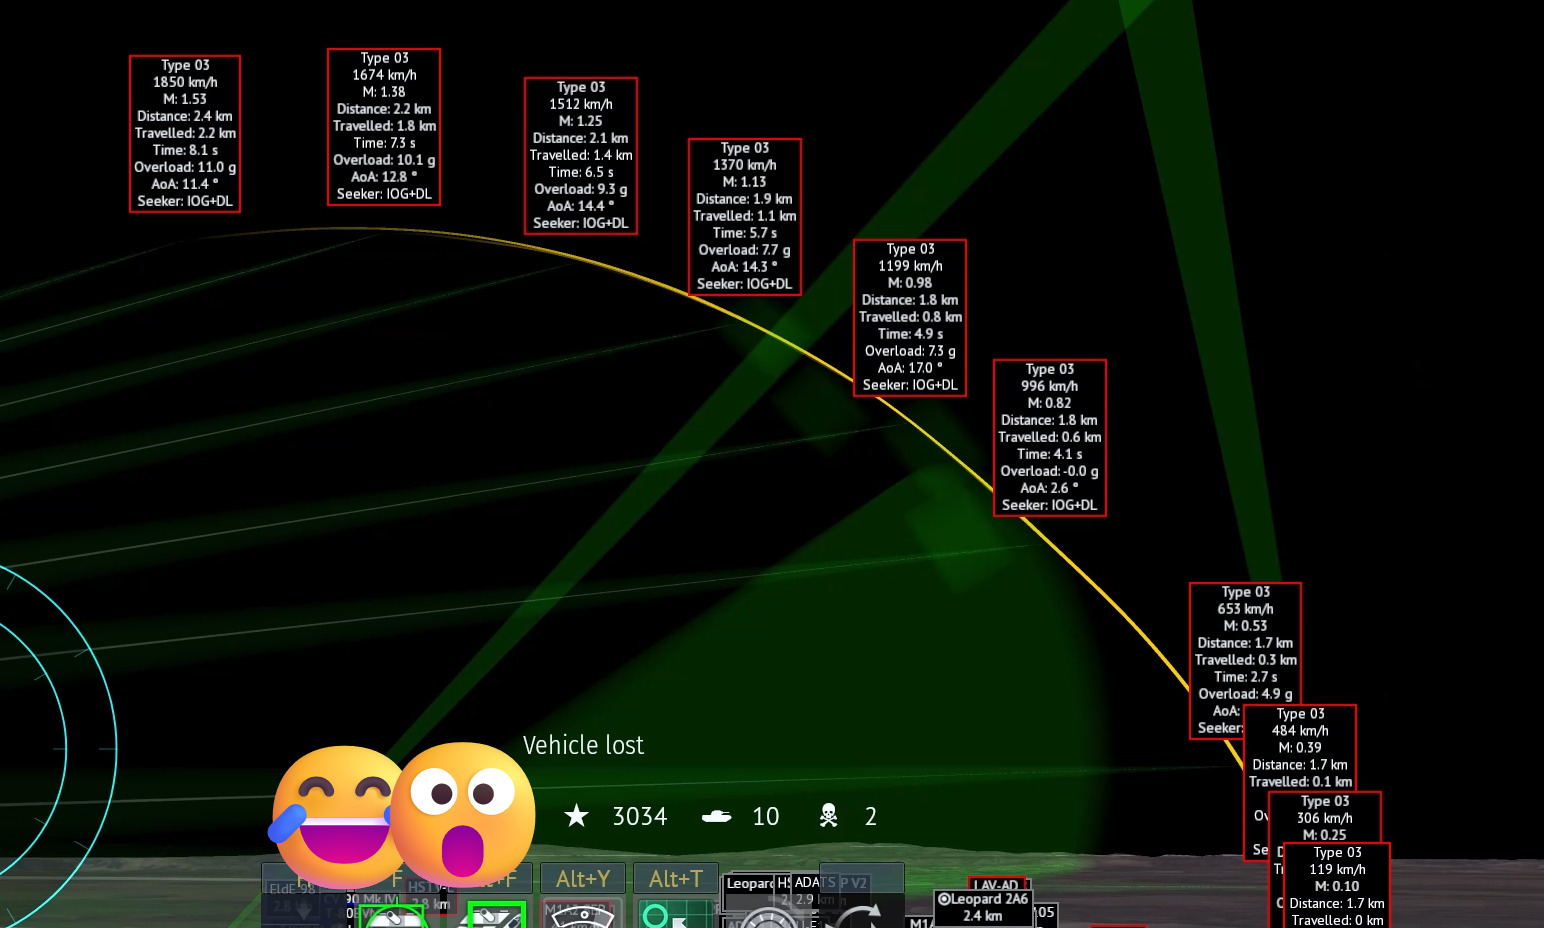Image resolution: width=1544 pixels, height=928 pixels.
Task: Click the "Vehicle lost" message
Action: point(583,745)
